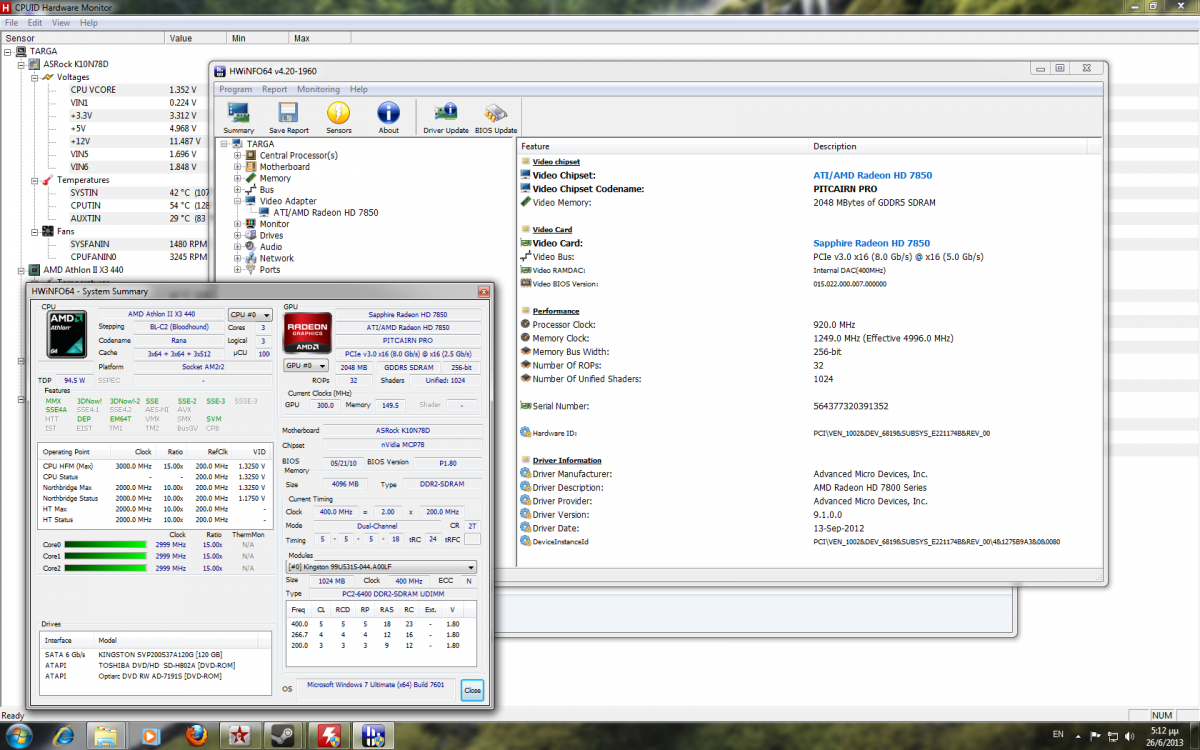Click the AMD Athlon 64 logo in System Summary
1200x750 pixels.
coord(67,335)
